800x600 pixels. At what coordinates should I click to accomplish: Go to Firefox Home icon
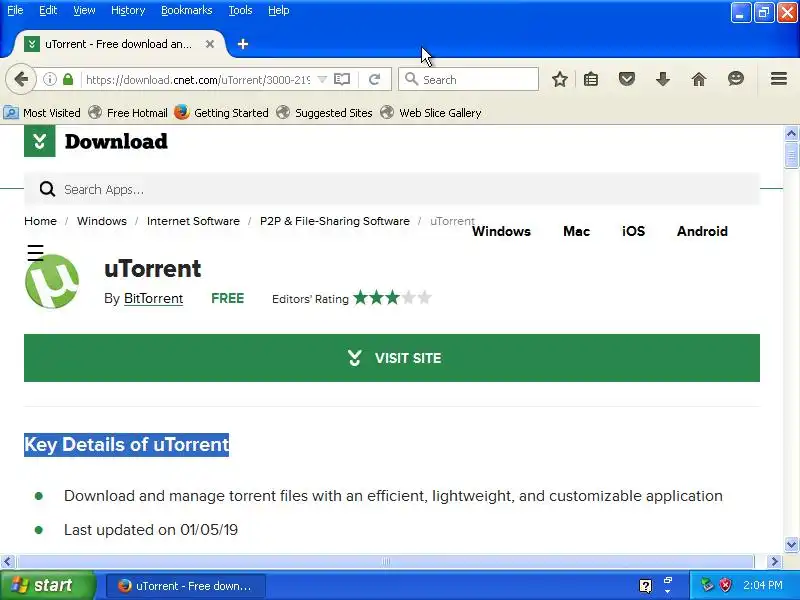[699, 79]
